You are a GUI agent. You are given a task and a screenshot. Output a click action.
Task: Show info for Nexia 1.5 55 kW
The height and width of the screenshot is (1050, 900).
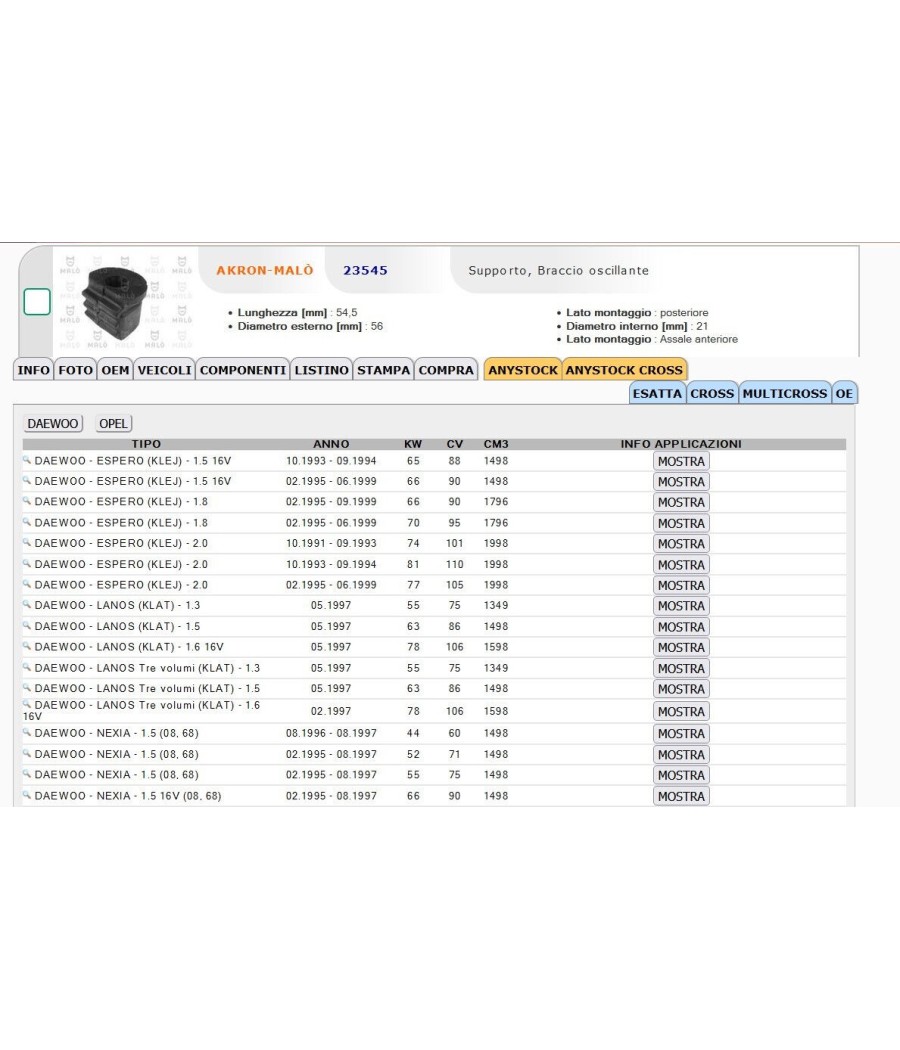681,775
